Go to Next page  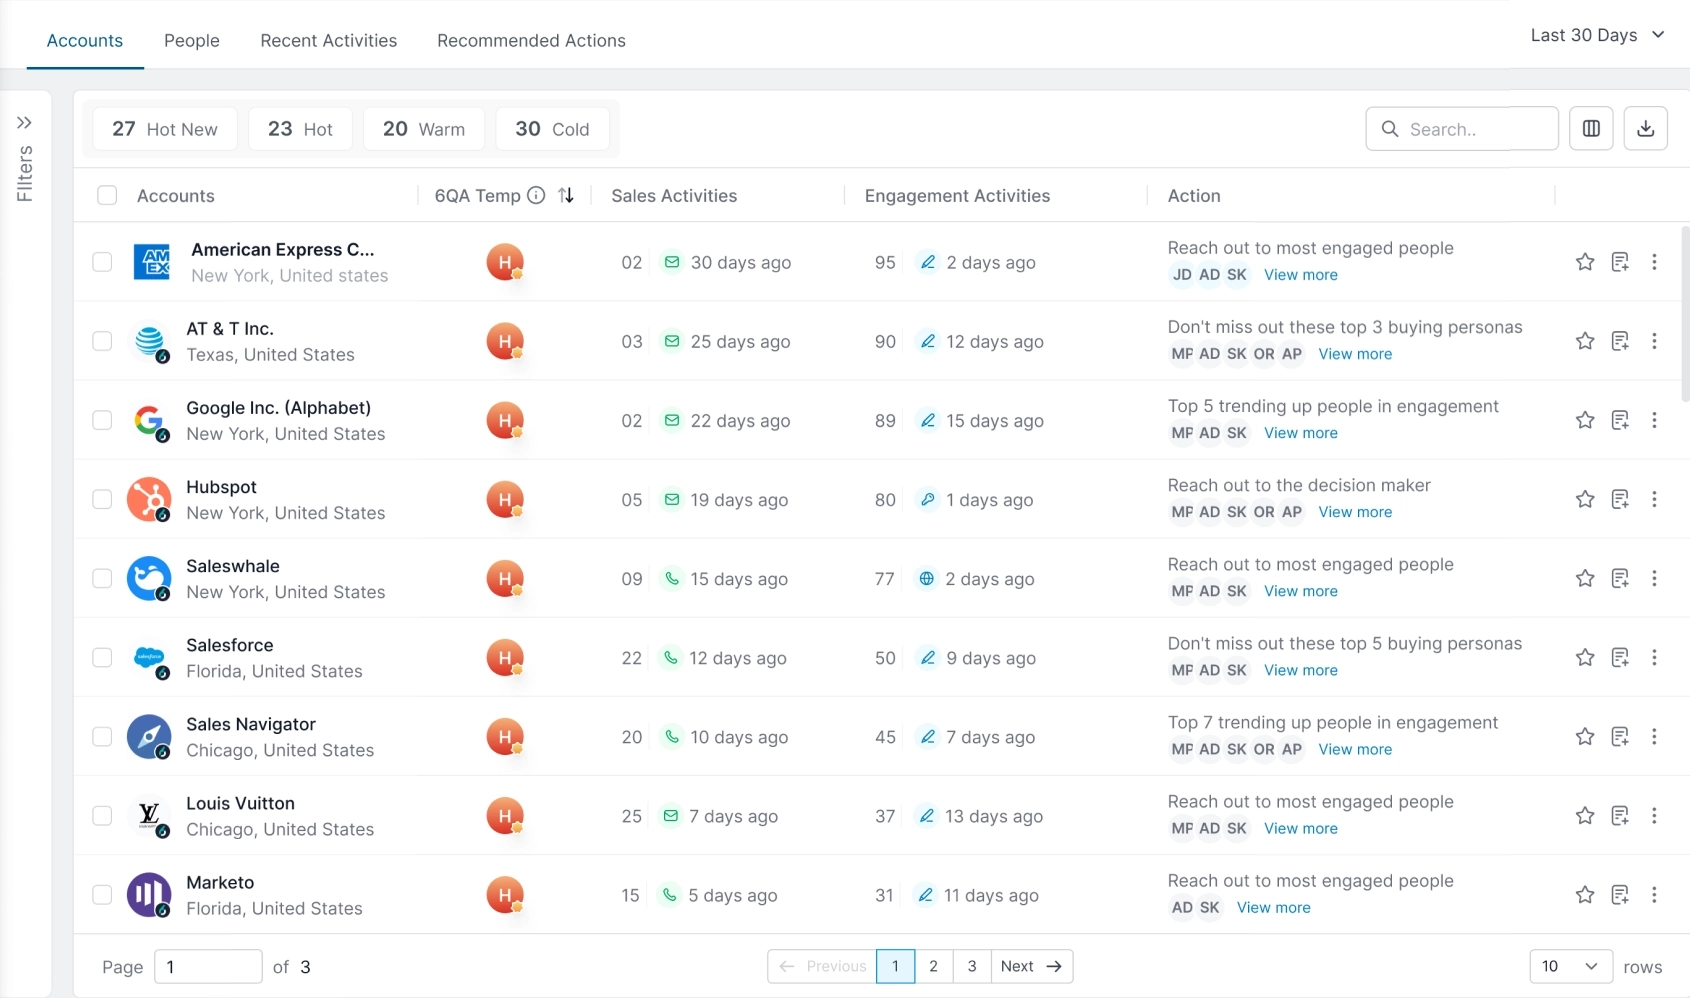click(1031, 966)
